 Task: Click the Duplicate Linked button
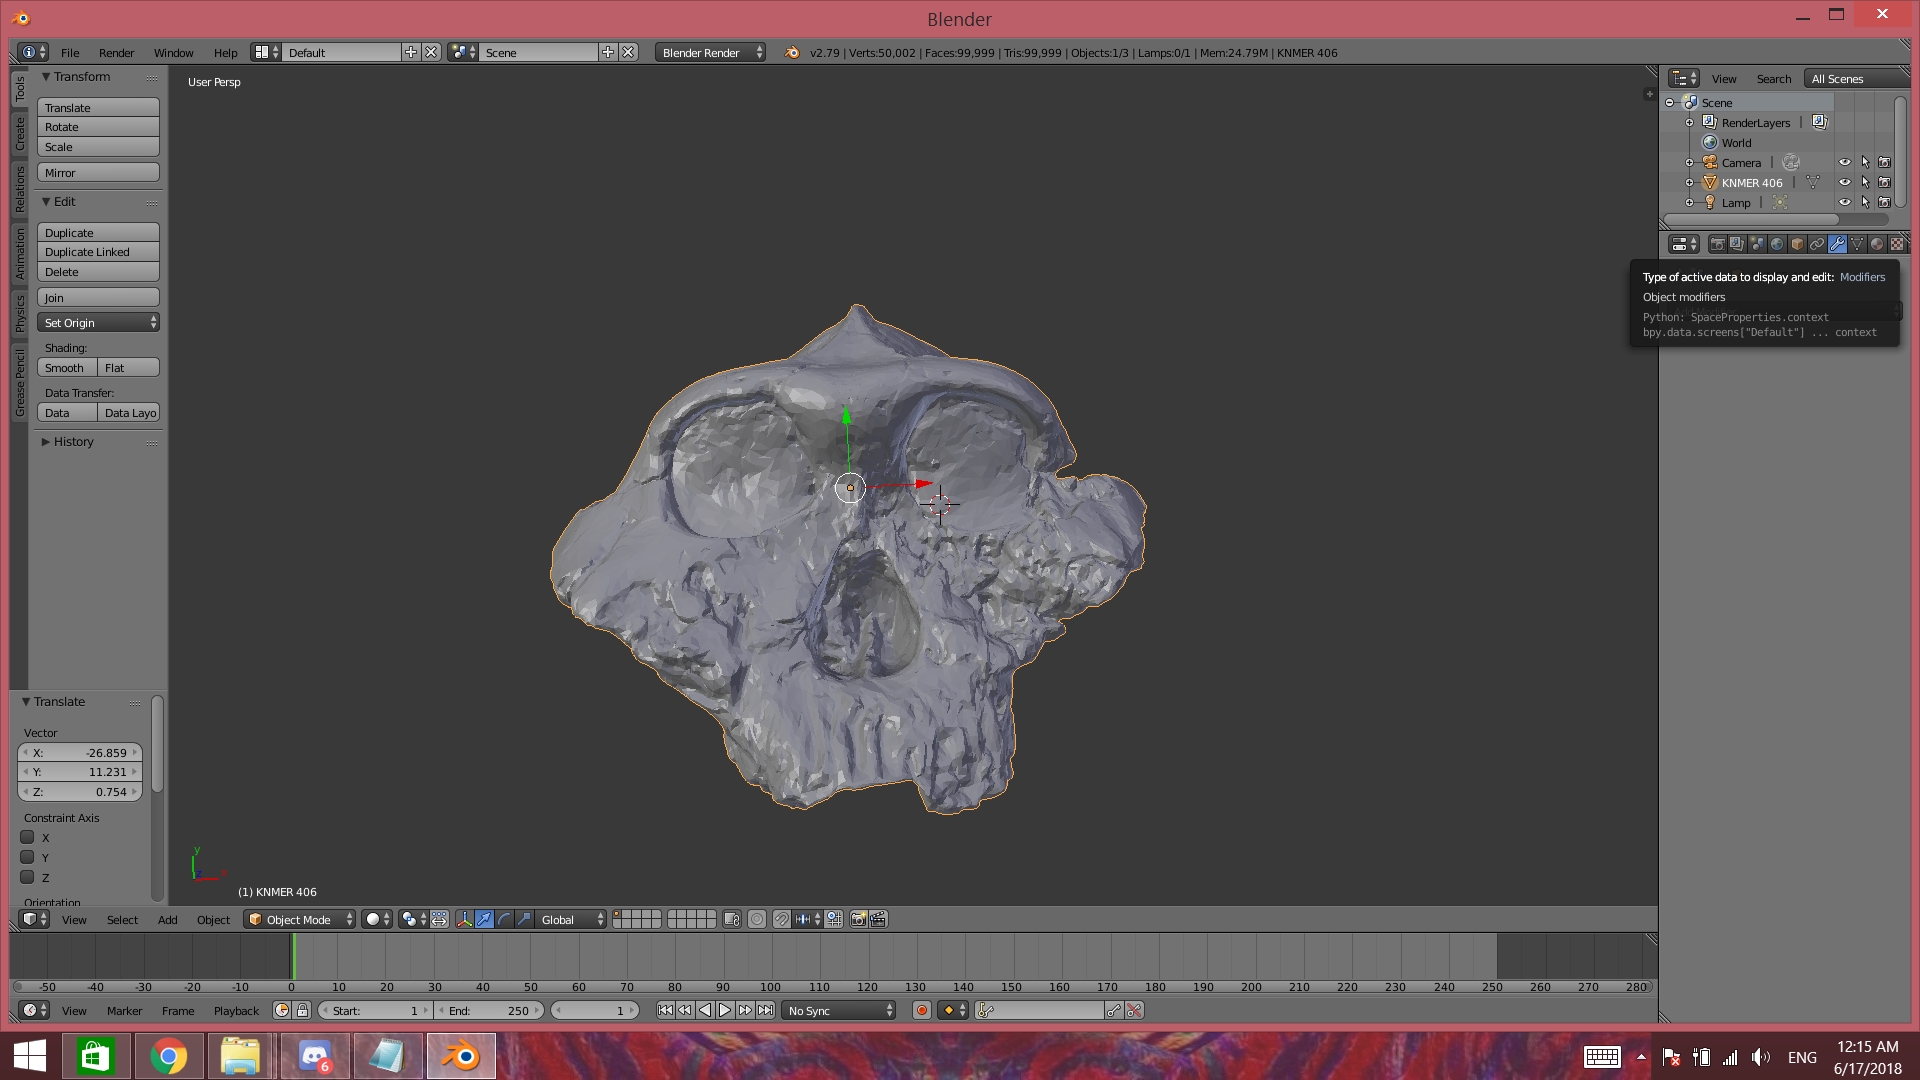[98, 252]
